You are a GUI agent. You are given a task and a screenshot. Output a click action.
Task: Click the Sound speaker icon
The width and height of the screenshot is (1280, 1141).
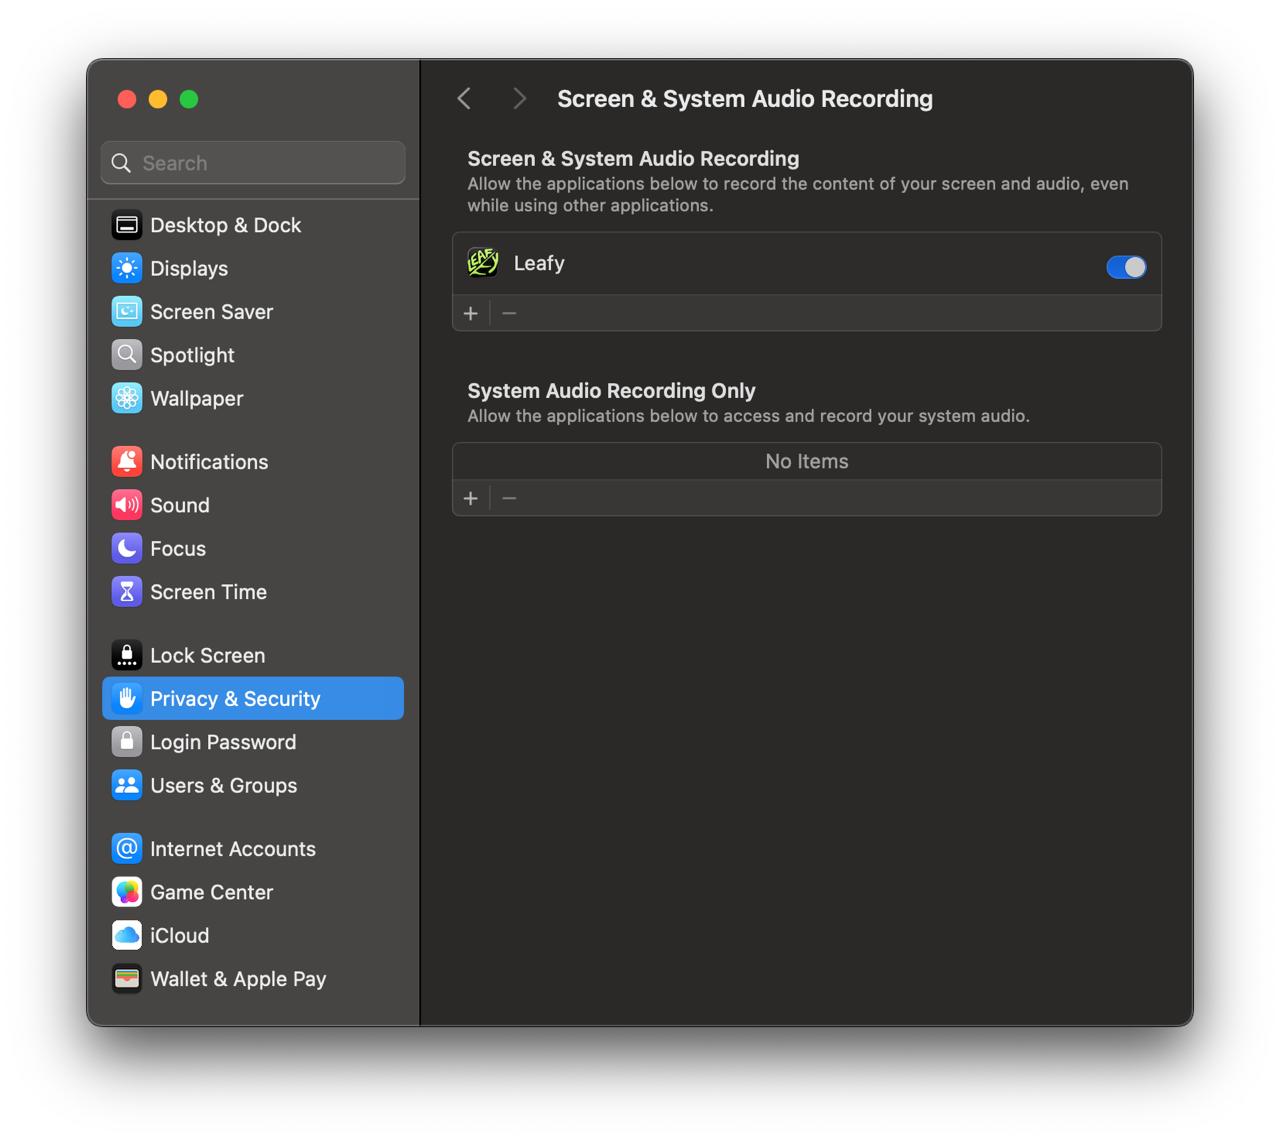[x=127, y=505]
